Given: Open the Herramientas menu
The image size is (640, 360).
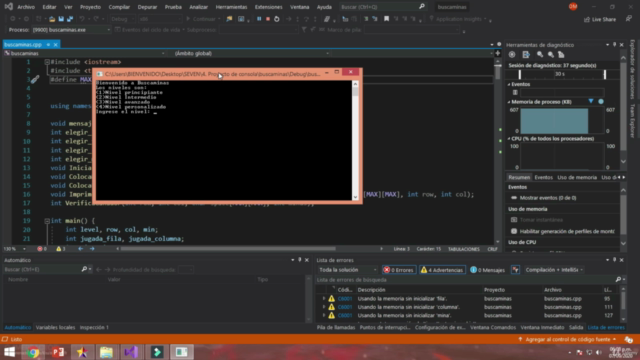Looking at the screenshot, I should point(231,7).
